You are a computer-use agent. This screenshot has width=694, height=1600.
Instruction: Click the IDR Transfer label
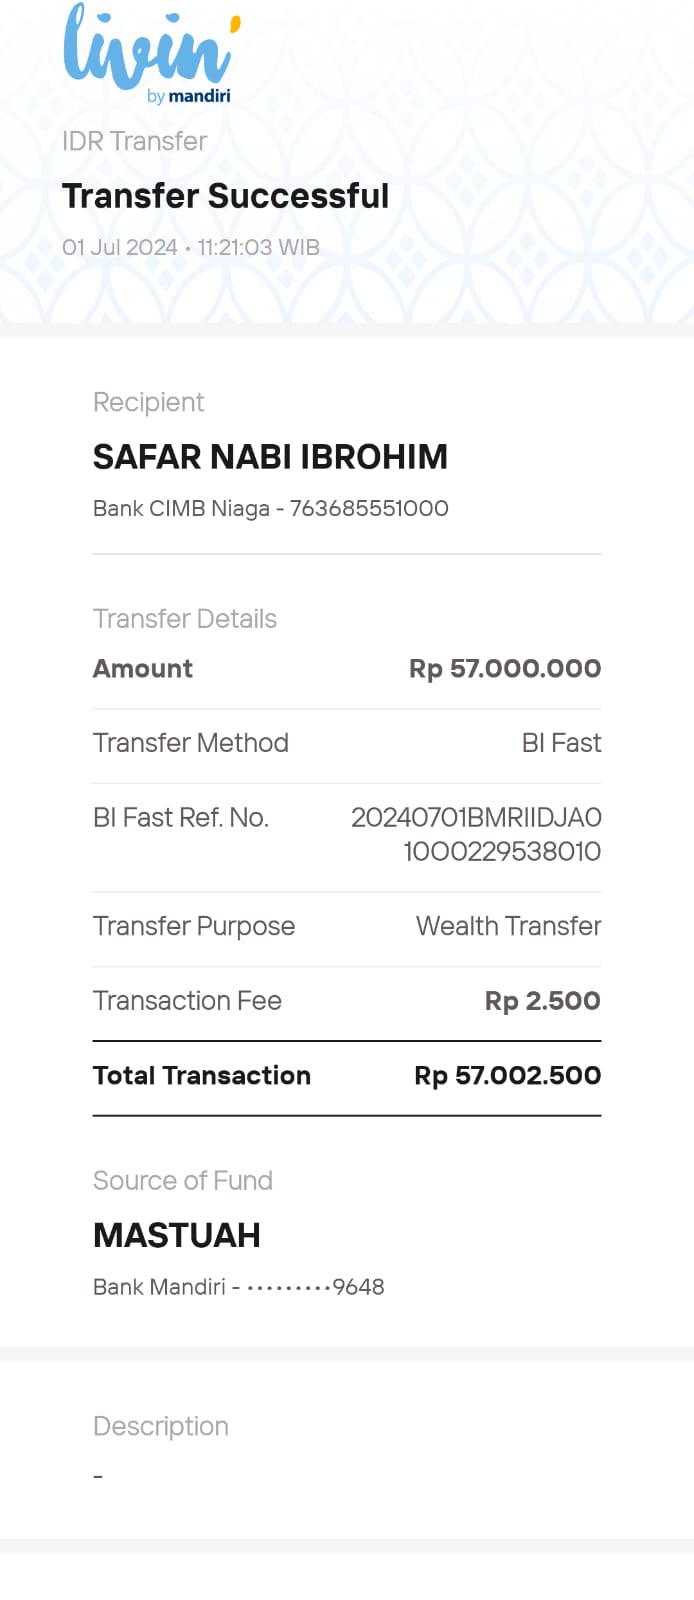(x=134, y=141)
